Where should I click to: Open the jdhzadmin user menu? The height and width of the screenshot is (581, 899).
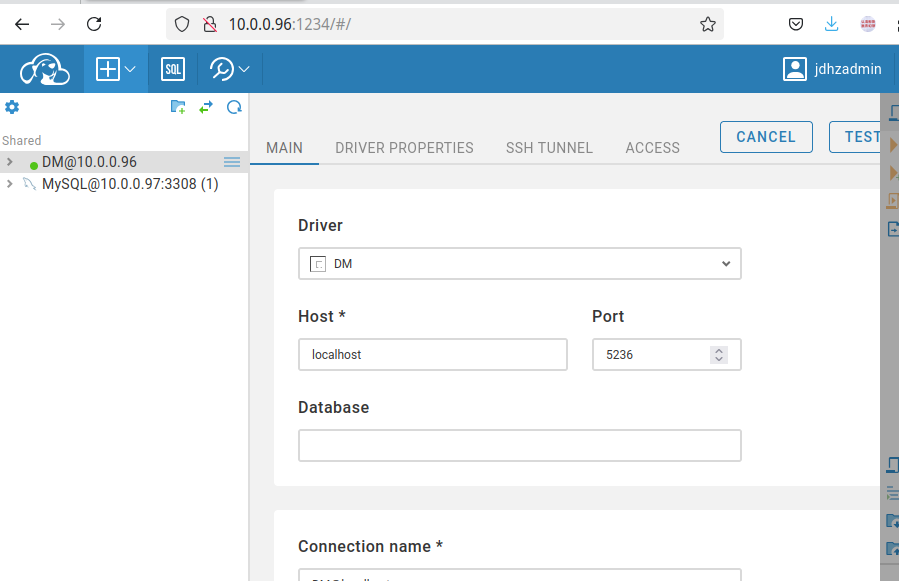tap(832, 69)
